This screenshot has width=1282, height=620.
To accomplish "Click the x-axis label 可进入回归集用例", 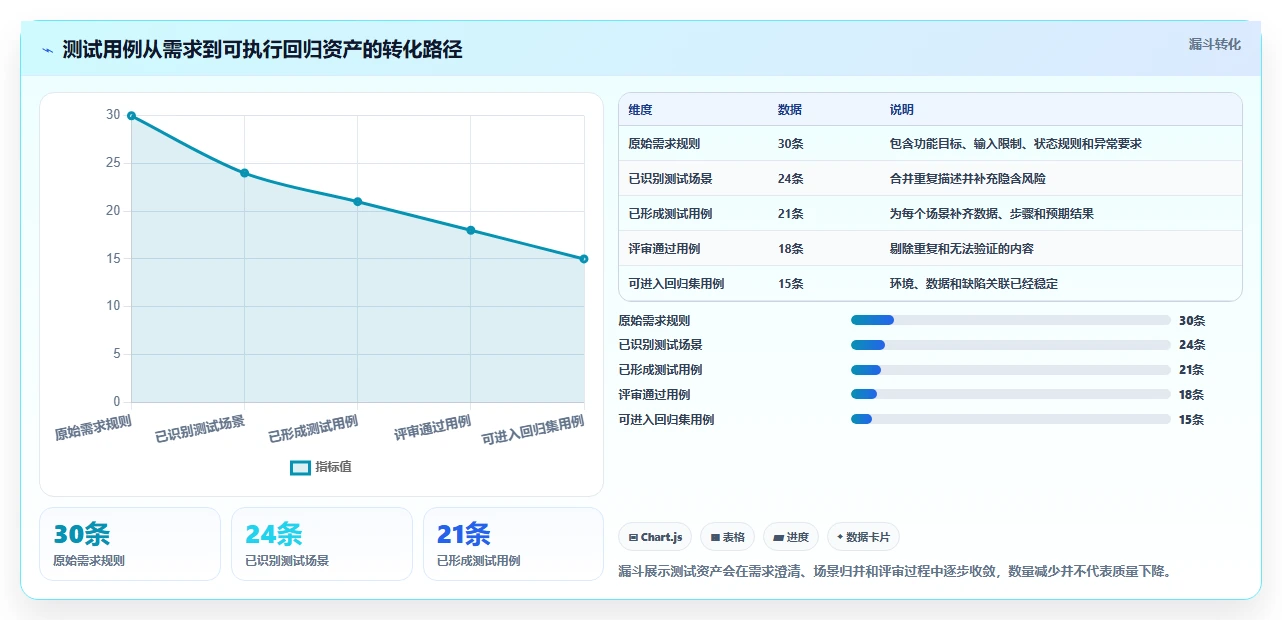I will pyautogui.click(x=533, y=431).
